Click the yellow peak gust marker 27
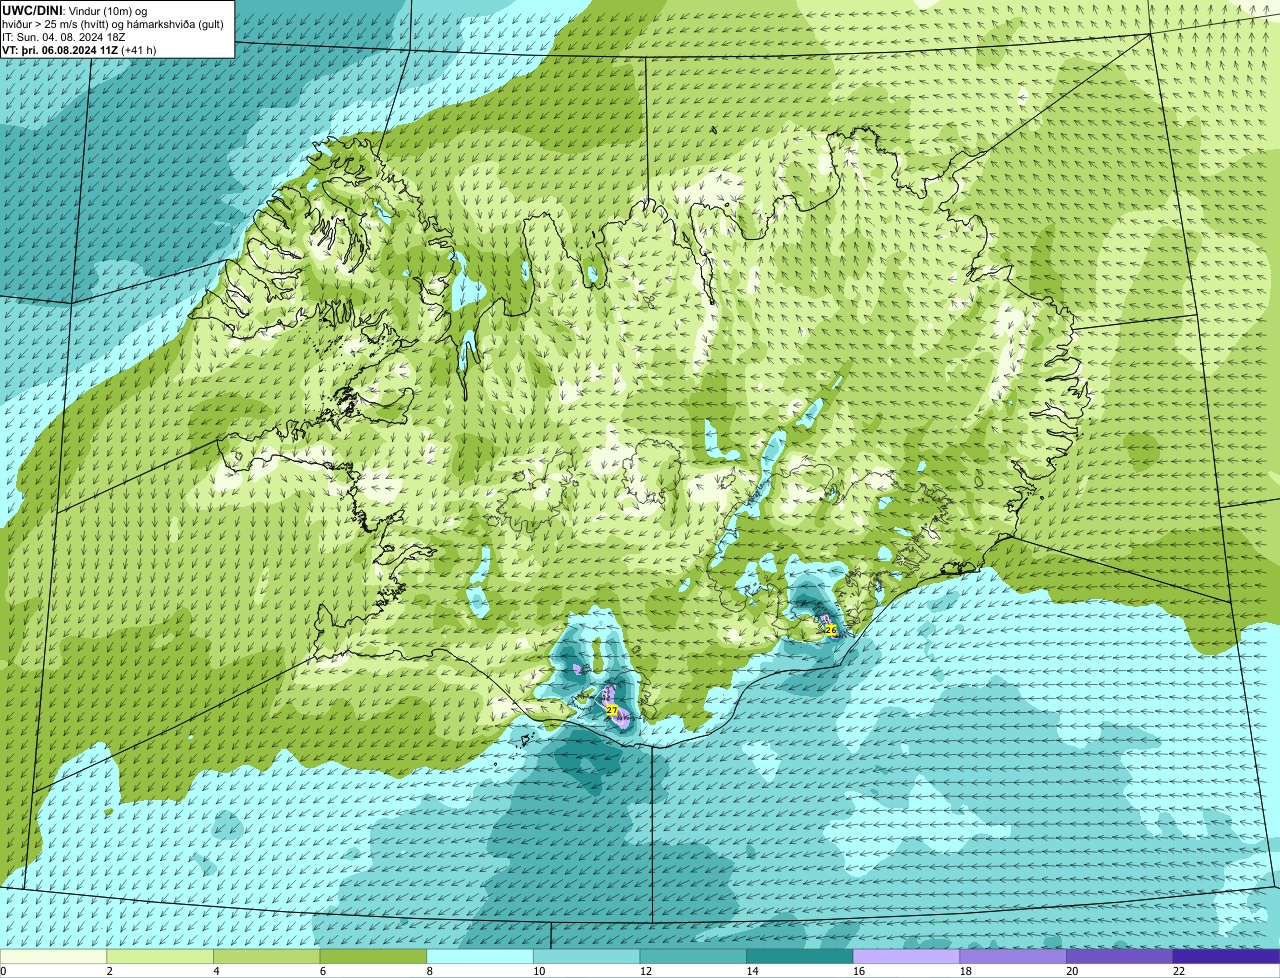The image size is (1280, 978). [x=611, y=710]
